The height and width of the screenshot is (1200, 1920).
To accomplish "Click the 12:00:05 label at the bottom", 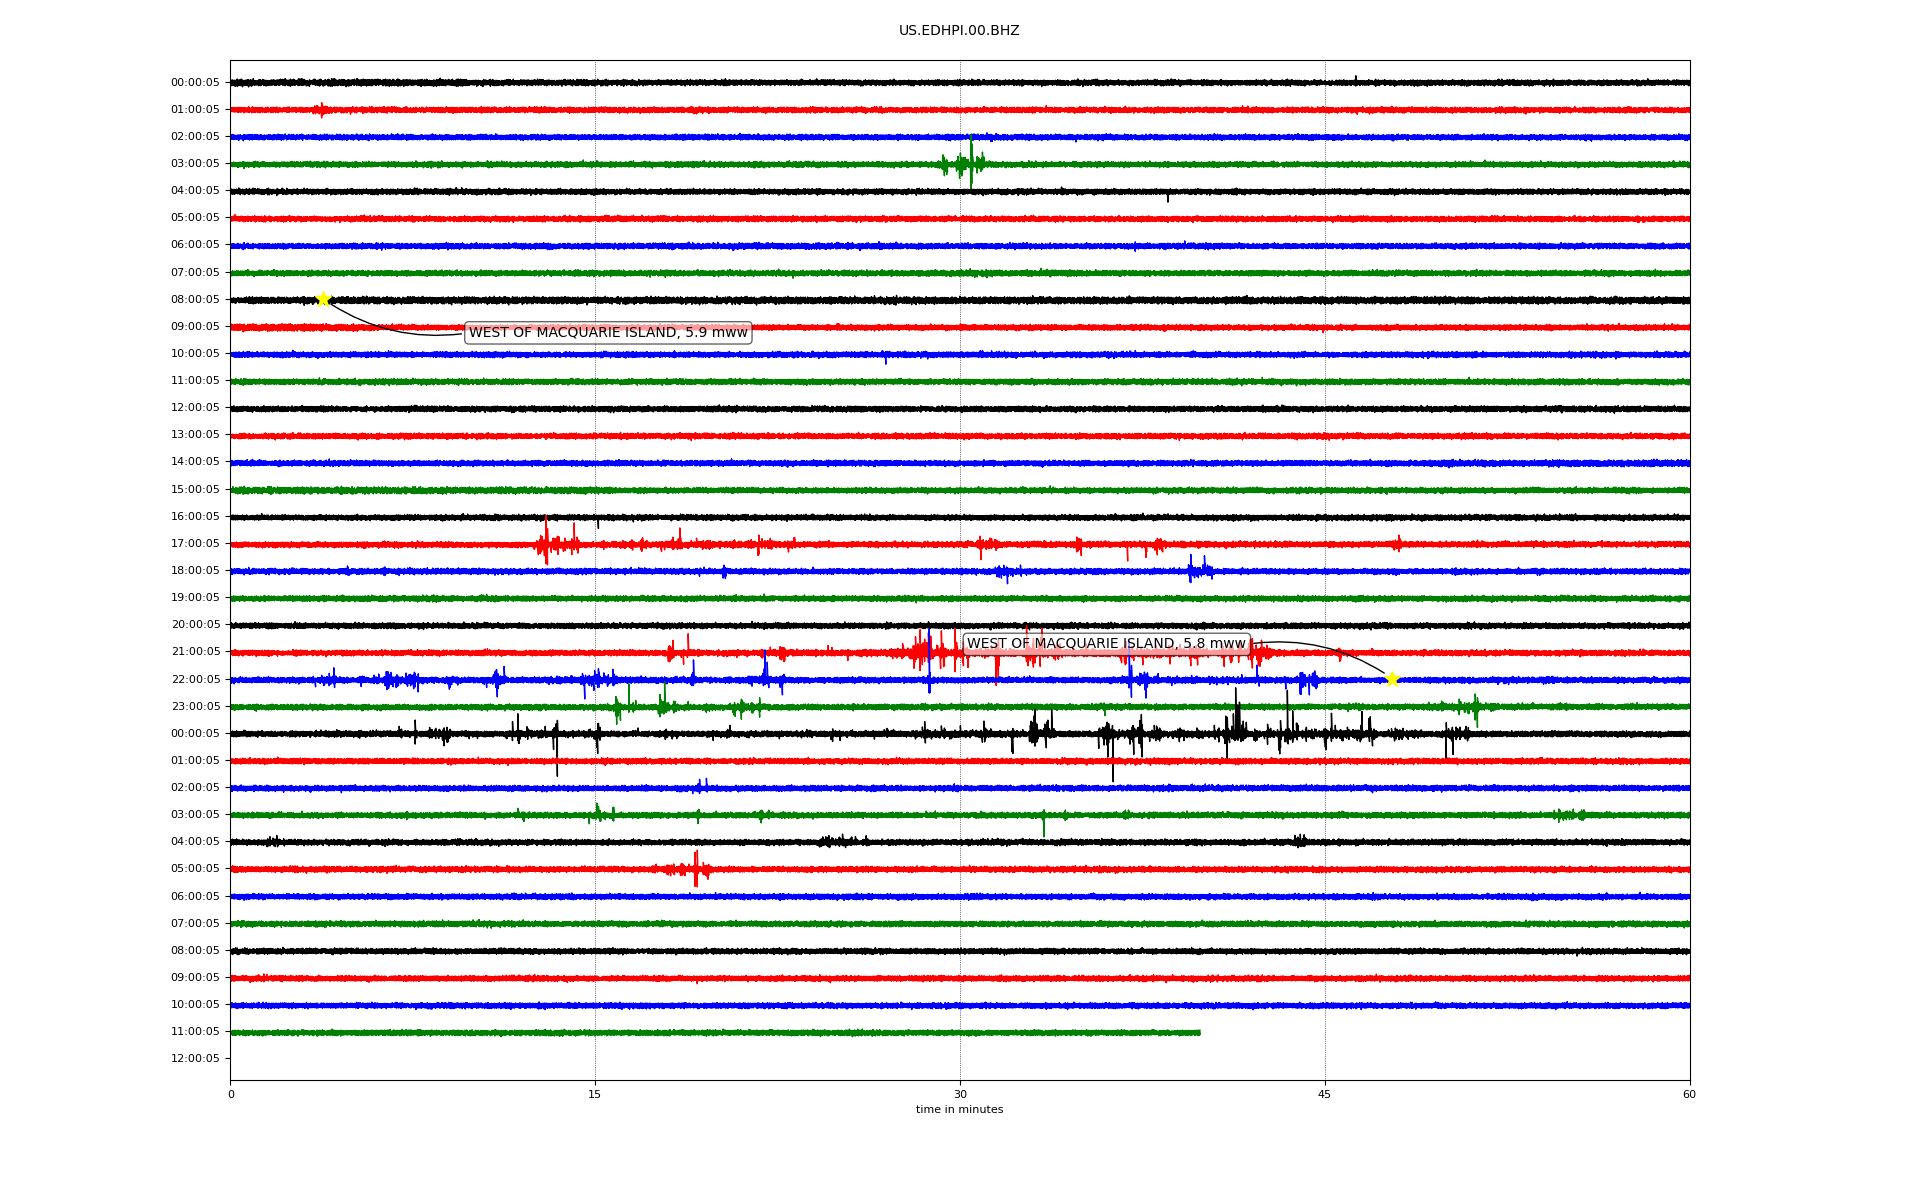I will [x=195, y=1058].
